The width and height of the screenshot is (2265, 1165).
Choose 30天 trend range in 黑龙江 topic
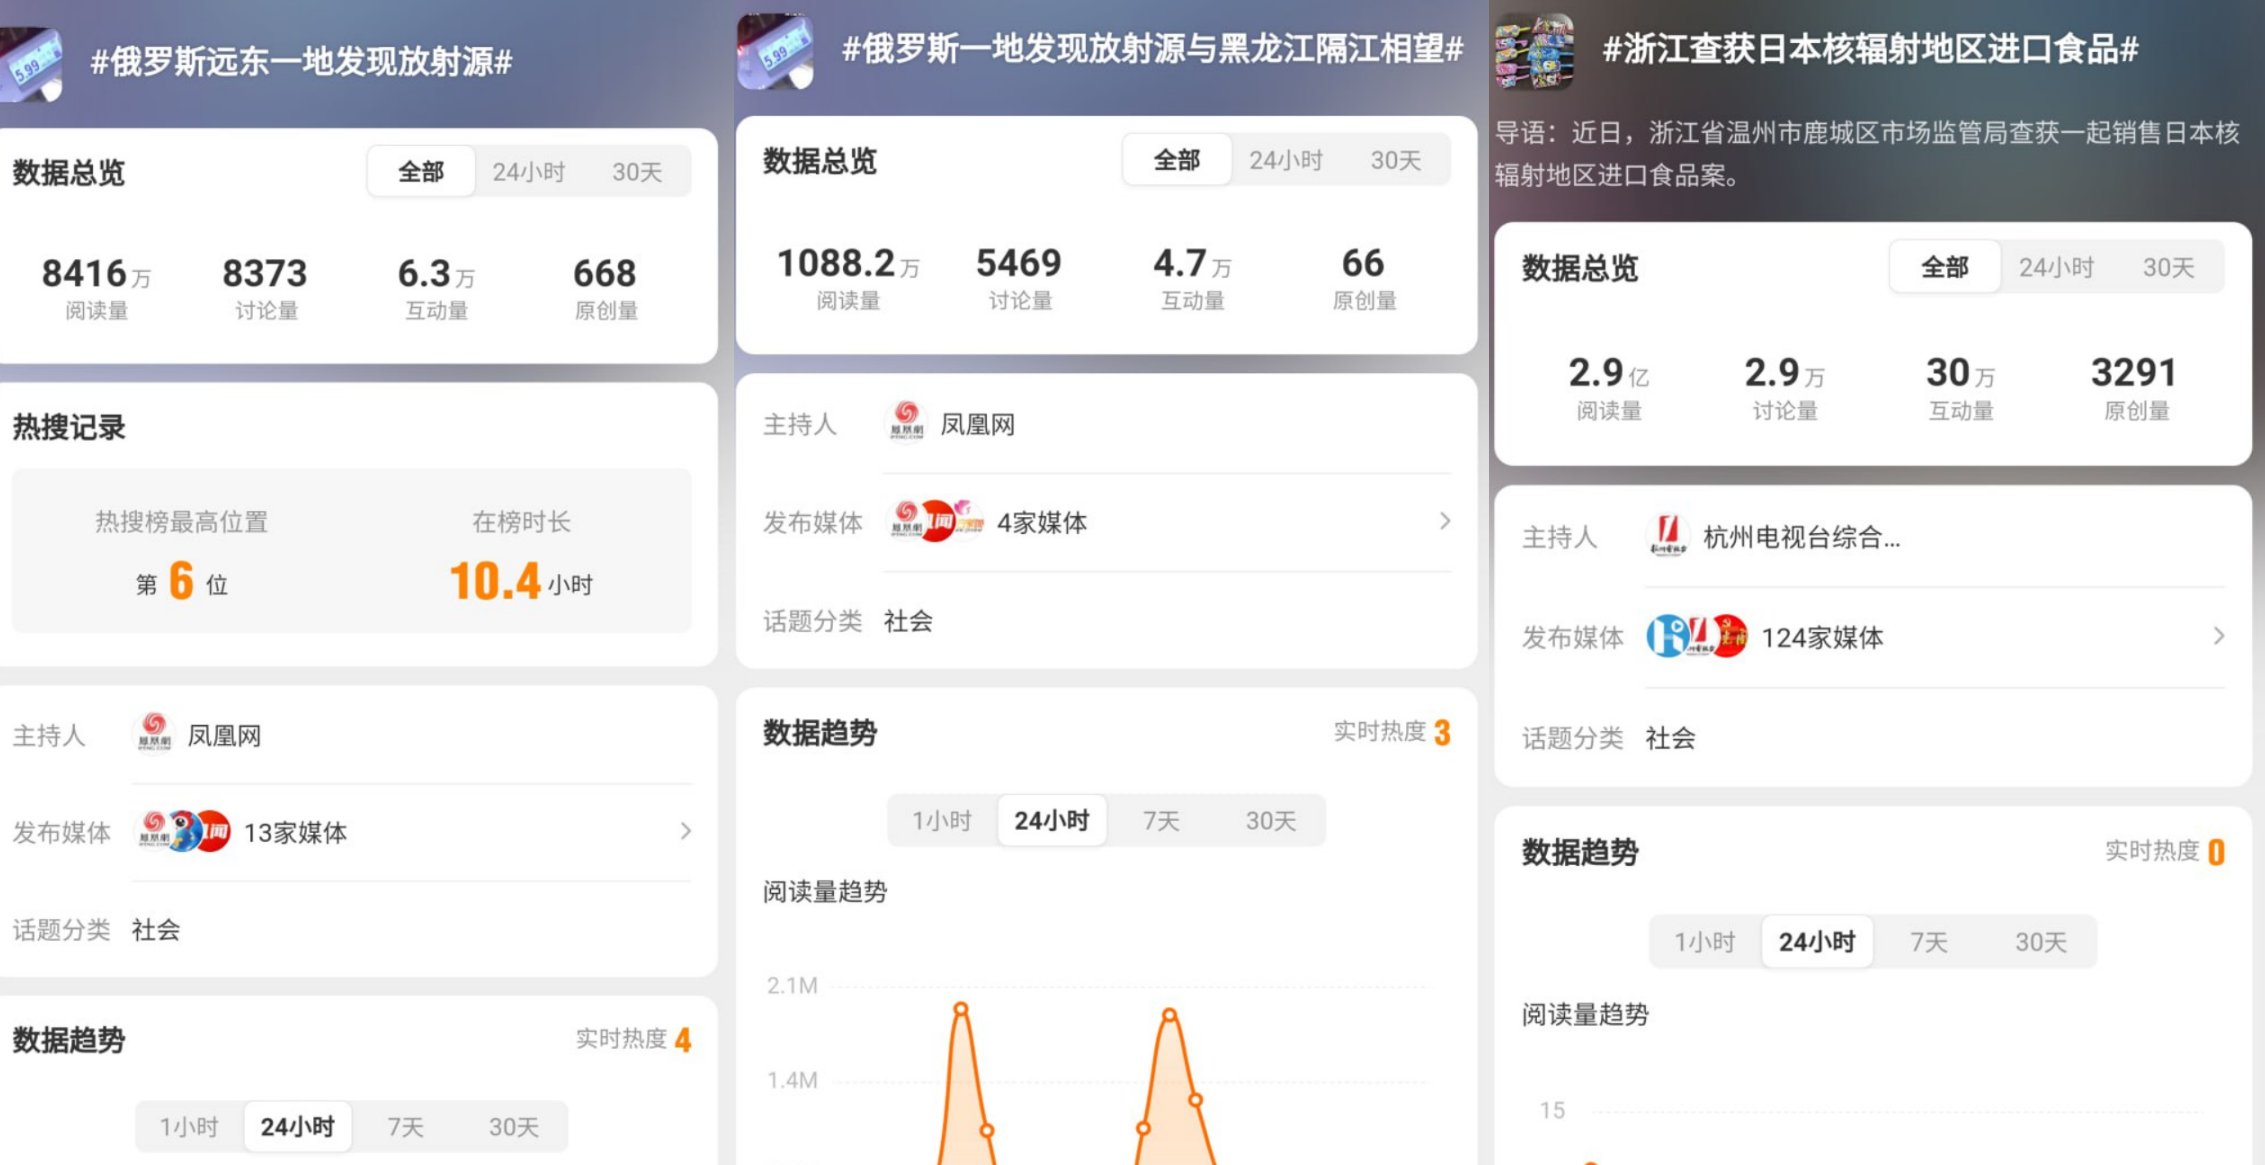pyautogui.click(x=1270, y=821)
